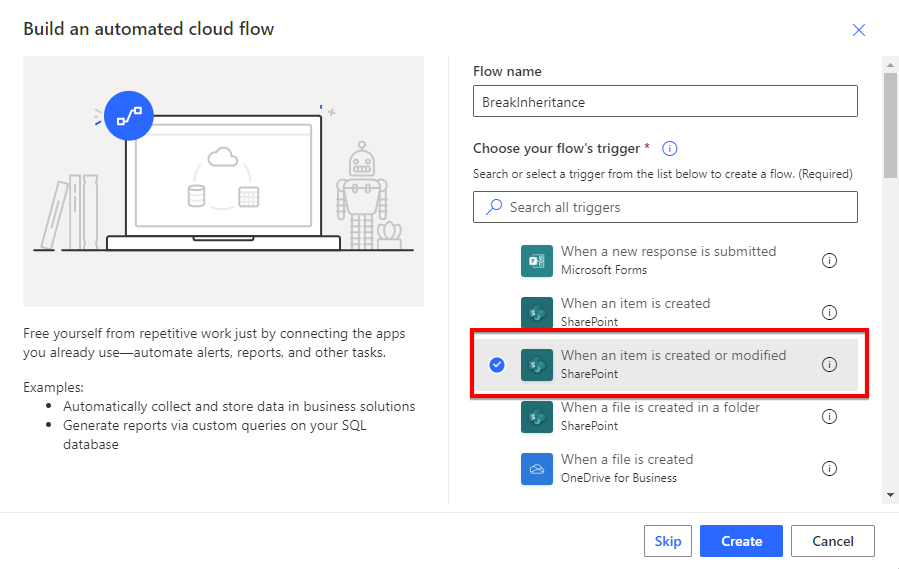This screenshot has width=899, height=569.
Task: Show info for item created or modified trigger
Action: pos(829,365)
